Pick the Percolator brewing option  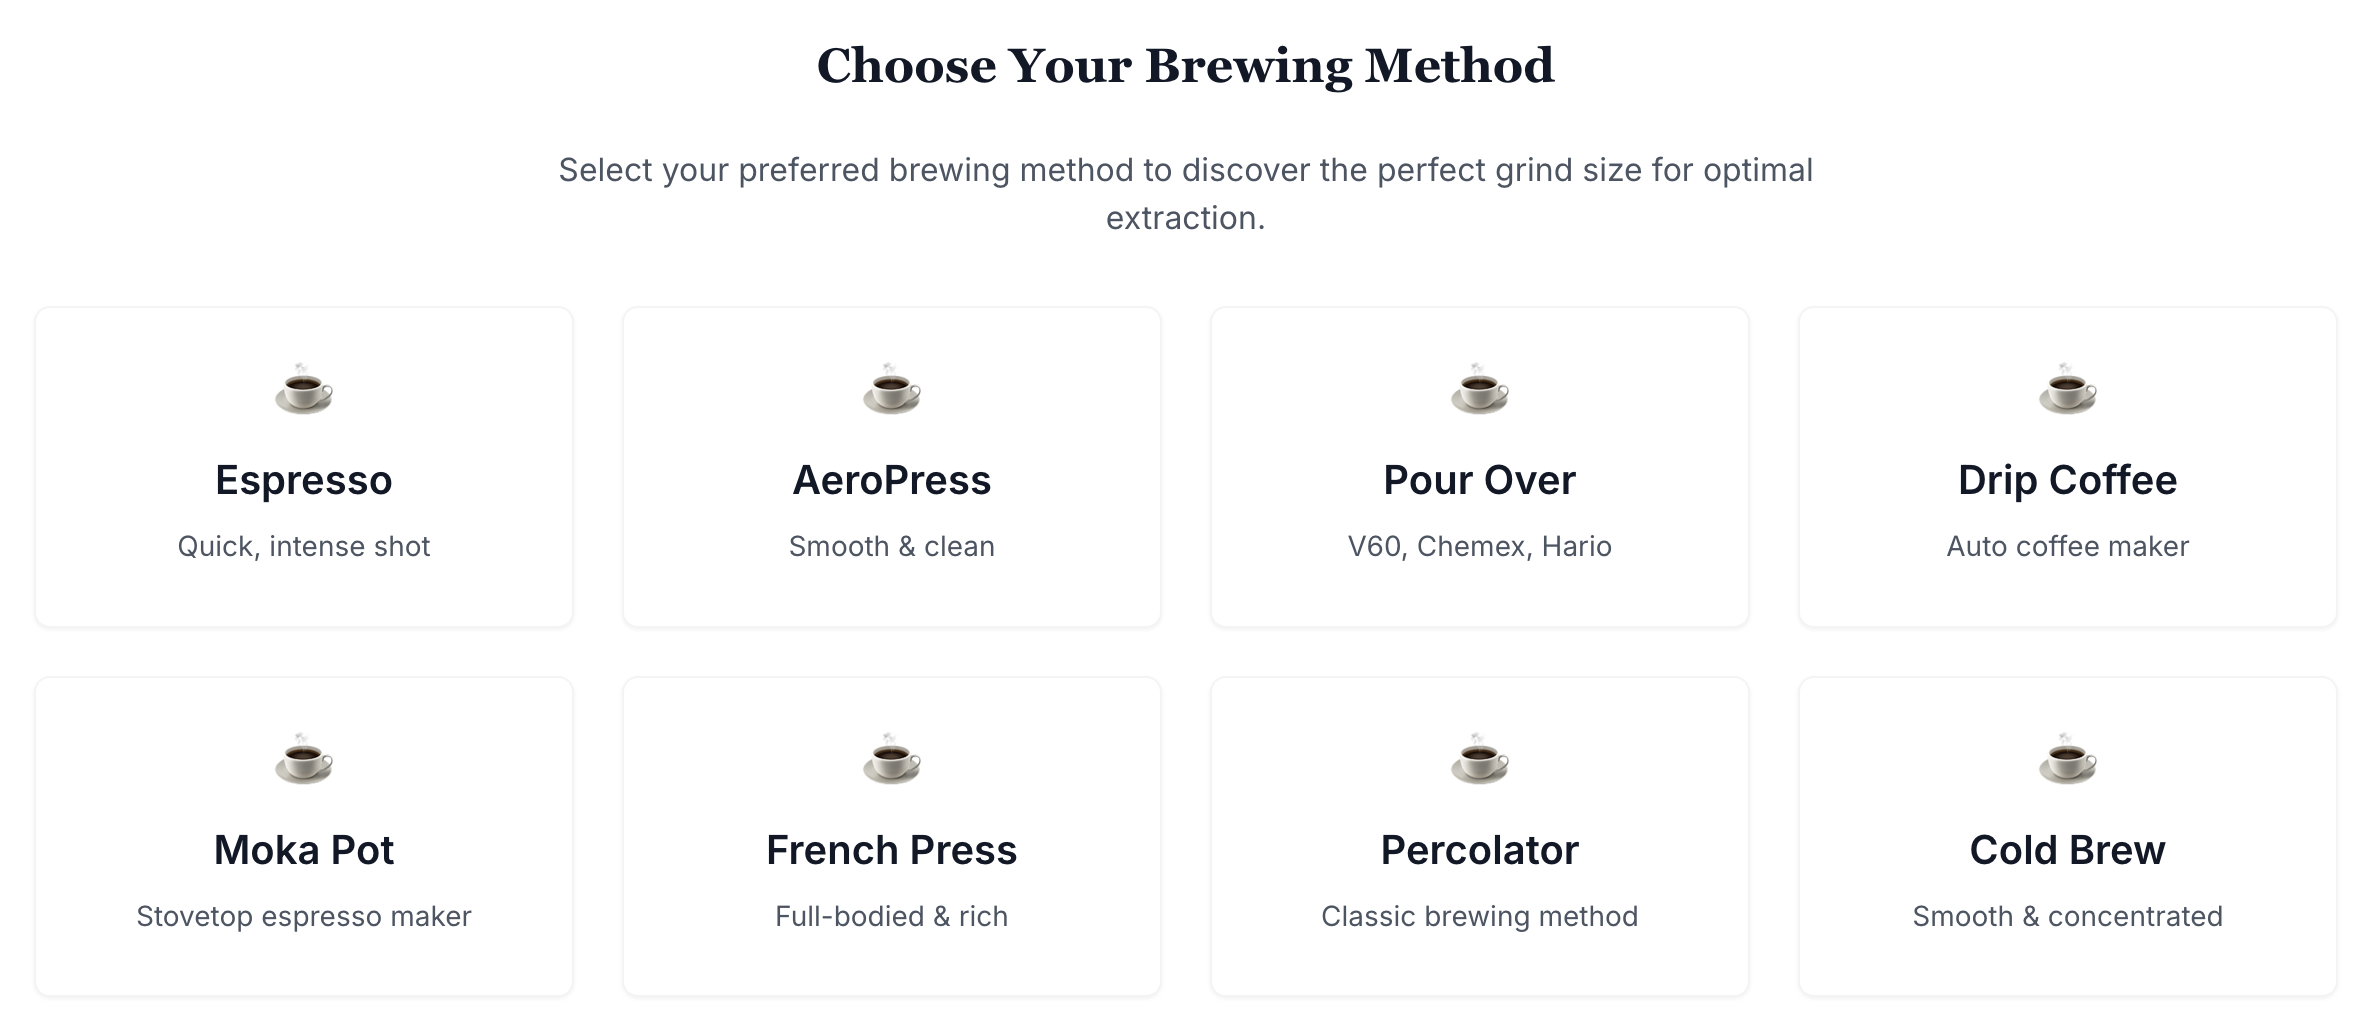click(x=1479, y=838)
